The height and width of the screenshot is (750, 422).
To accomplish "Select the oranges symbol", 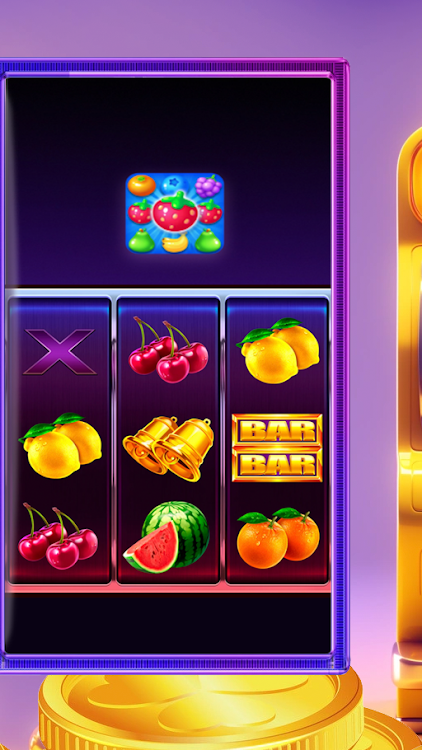I will (278, 538).
